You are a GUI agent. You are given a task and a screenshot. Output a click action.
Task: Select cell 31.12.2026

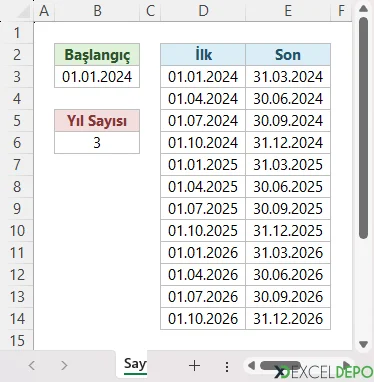coord(288,318)
